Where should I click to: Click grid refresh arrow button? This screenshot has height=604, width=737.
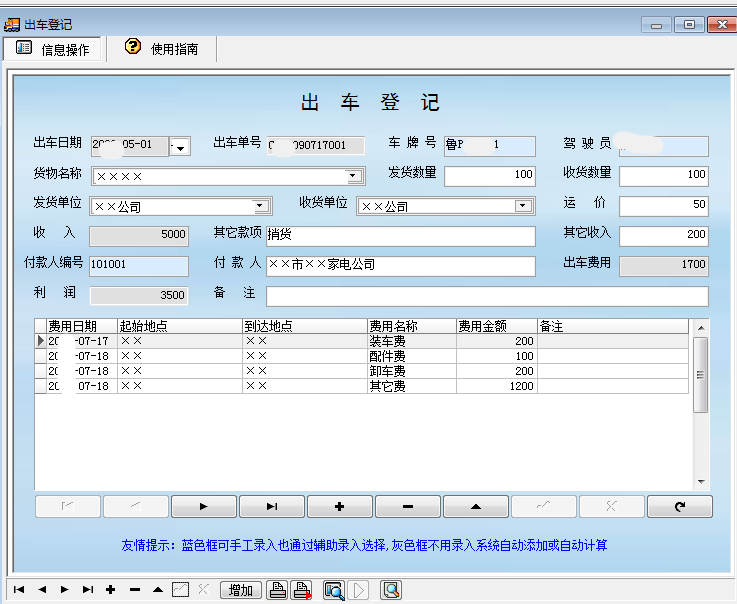tap(680, 506)
